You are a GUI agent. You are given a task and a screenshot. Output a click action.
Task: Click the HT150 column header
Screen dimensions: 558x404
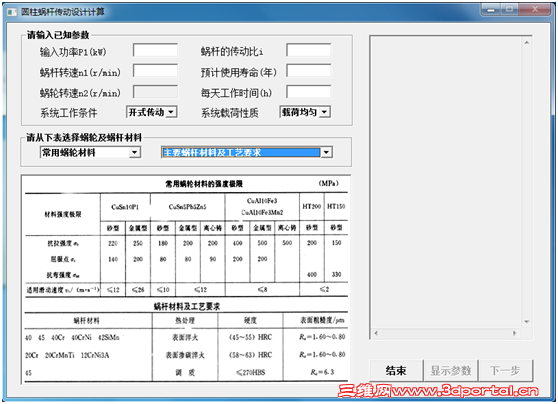[336, 206]
